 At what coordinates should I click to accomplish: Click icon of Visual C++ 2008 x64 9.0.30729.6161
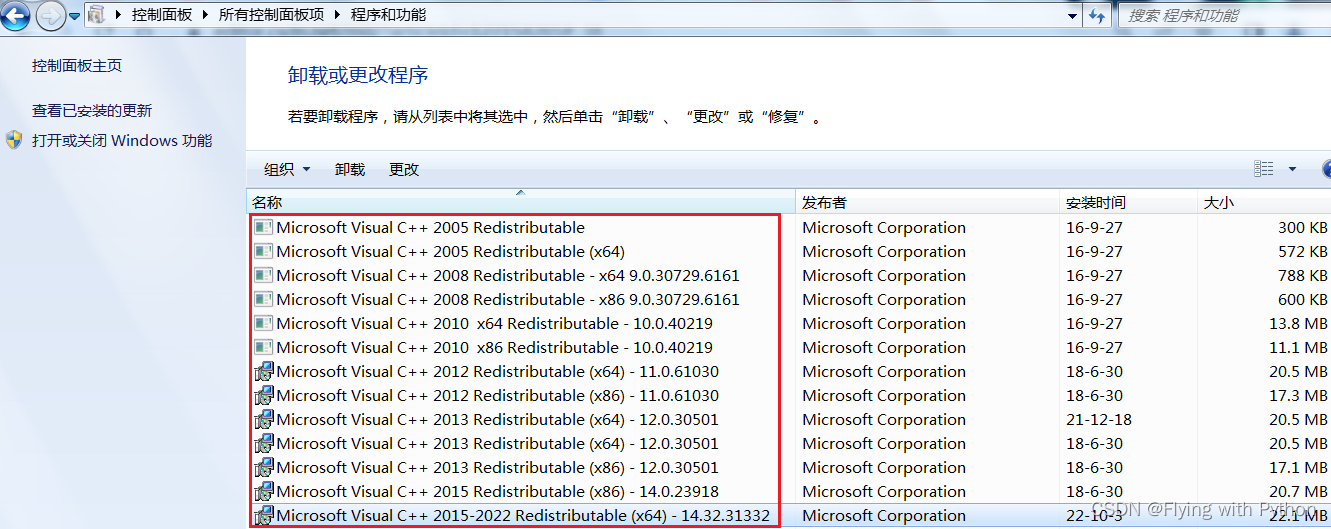click(x=263, y=275)
